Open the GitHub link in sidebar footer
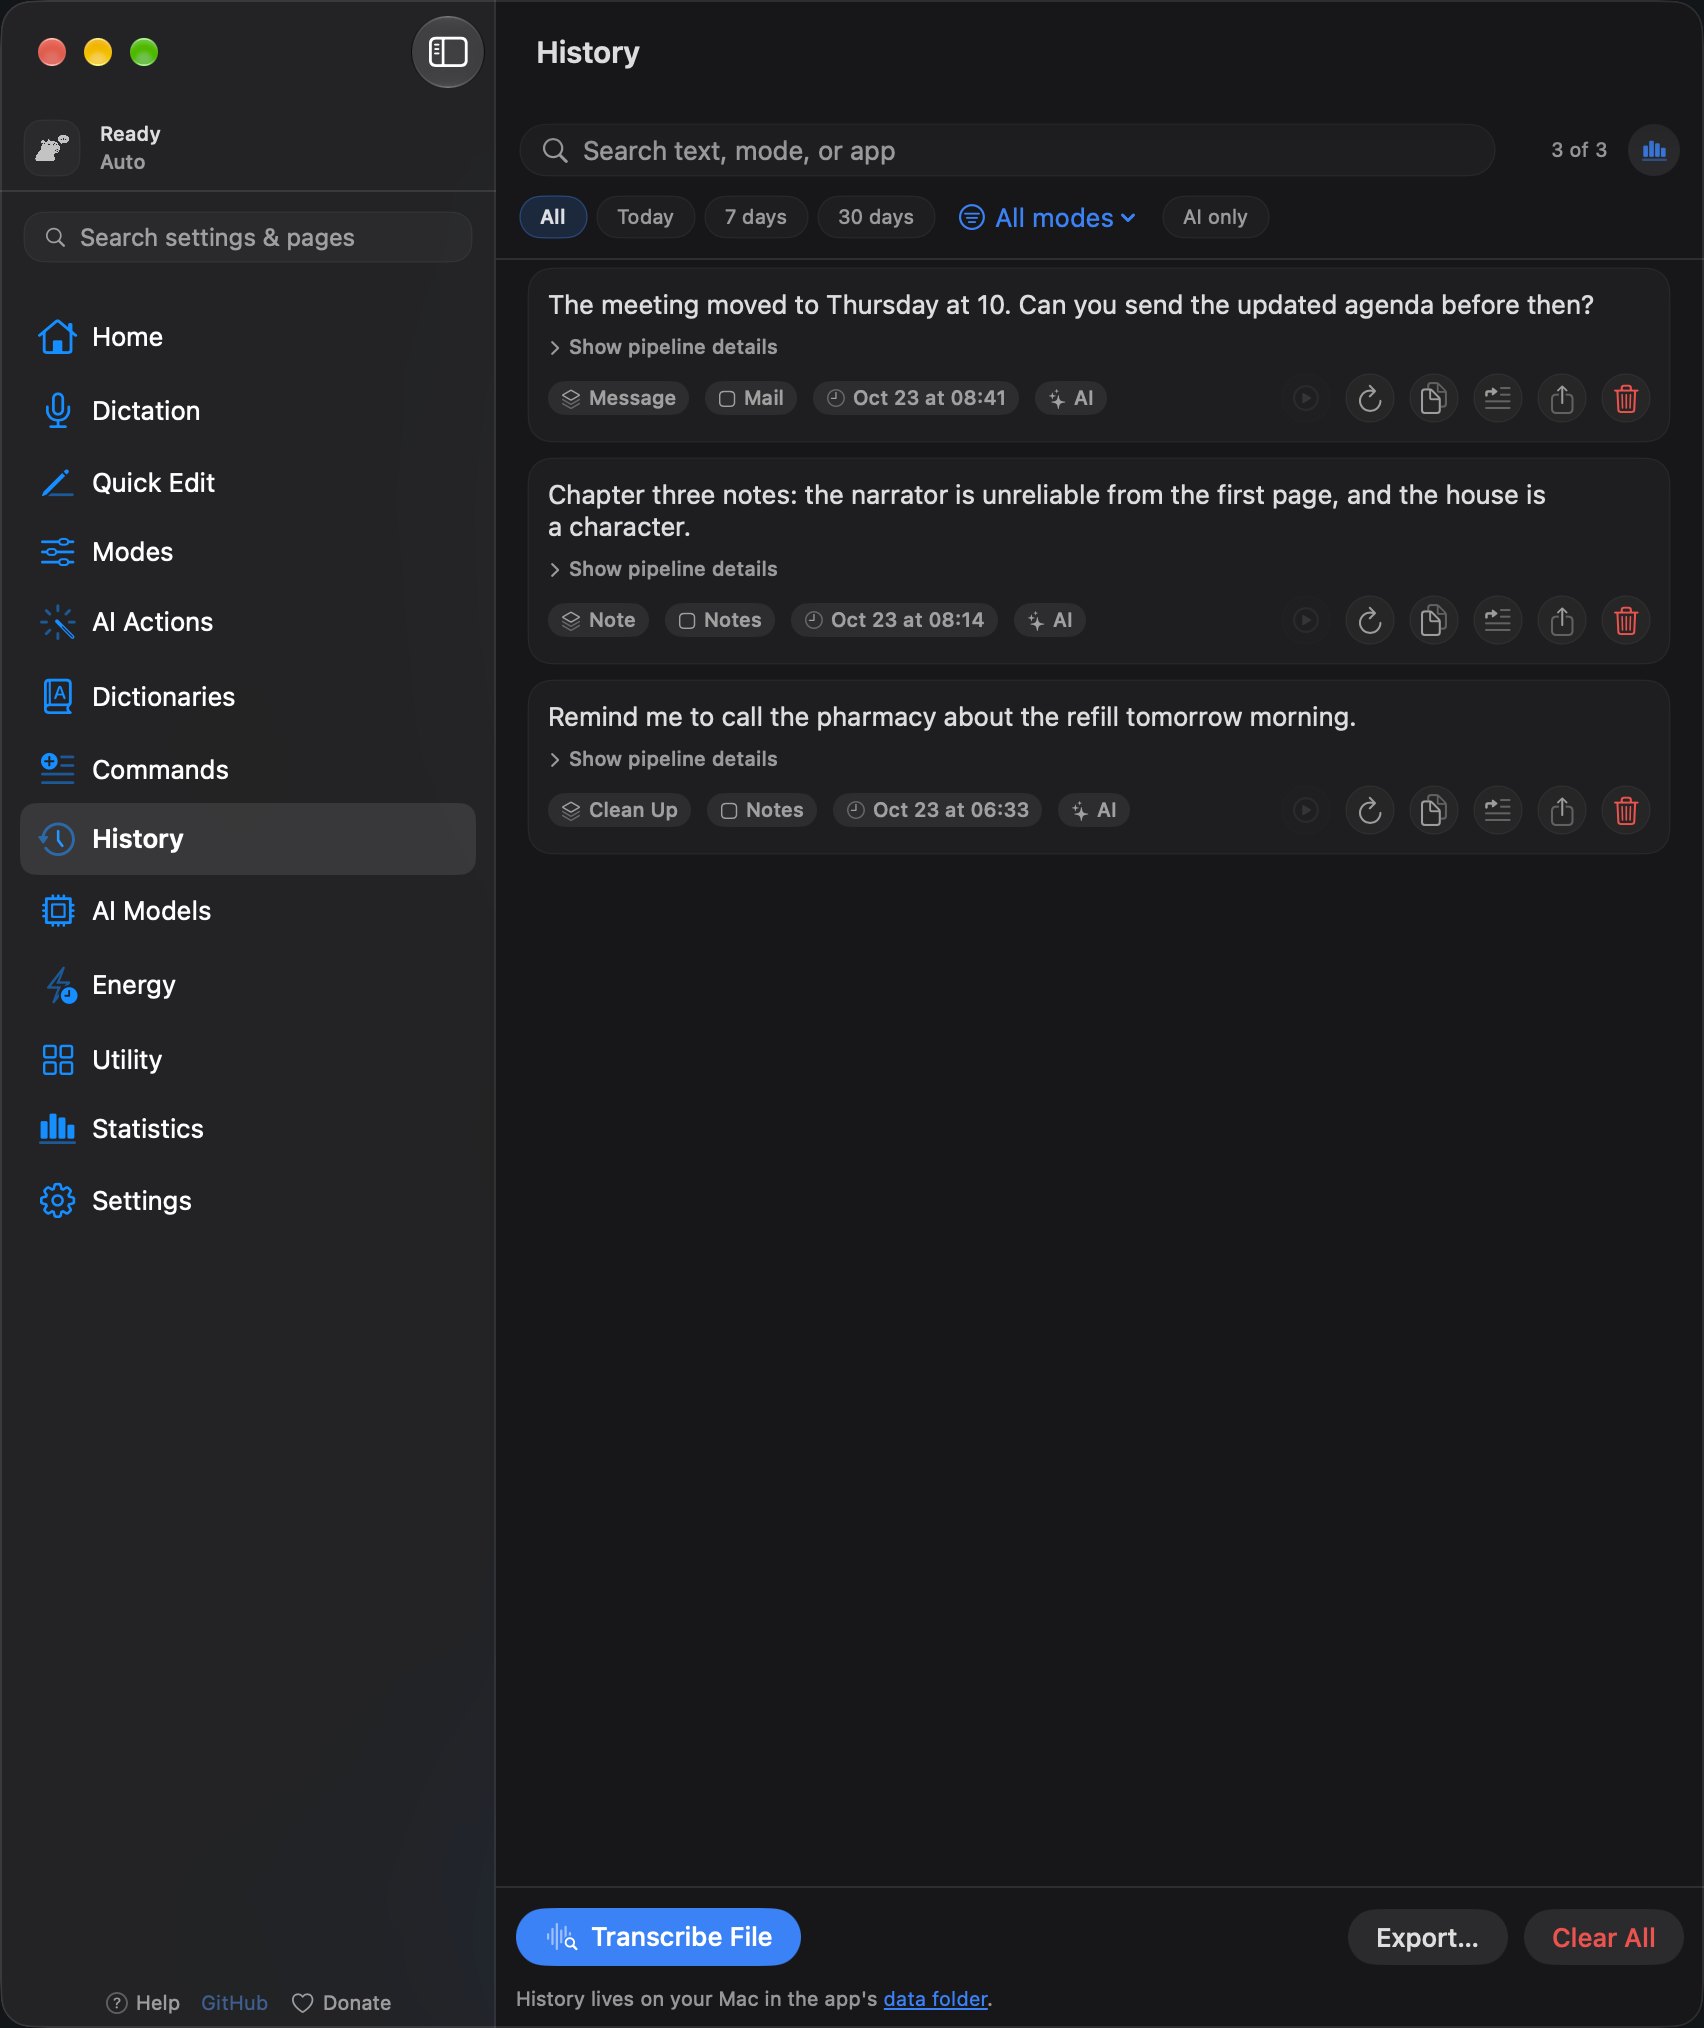Image resolution: width=1704 pixels, height=2028 pixels. 234,2003
